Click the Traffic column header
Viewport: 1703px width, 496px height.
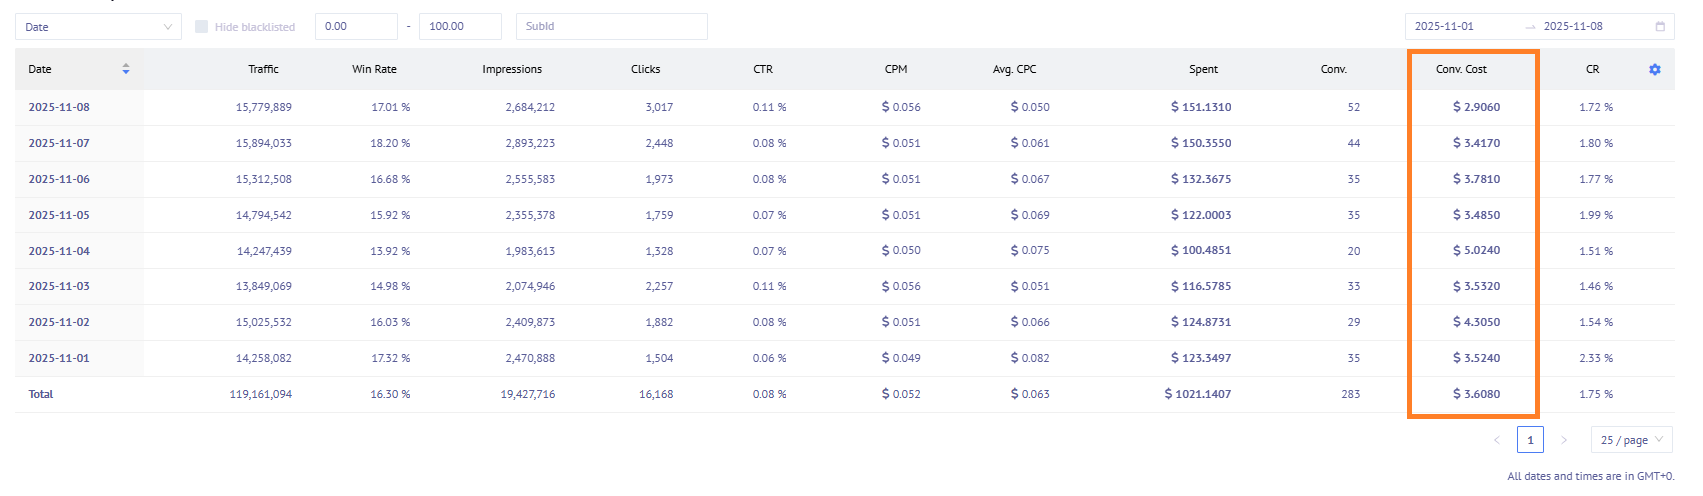point(263,70)
